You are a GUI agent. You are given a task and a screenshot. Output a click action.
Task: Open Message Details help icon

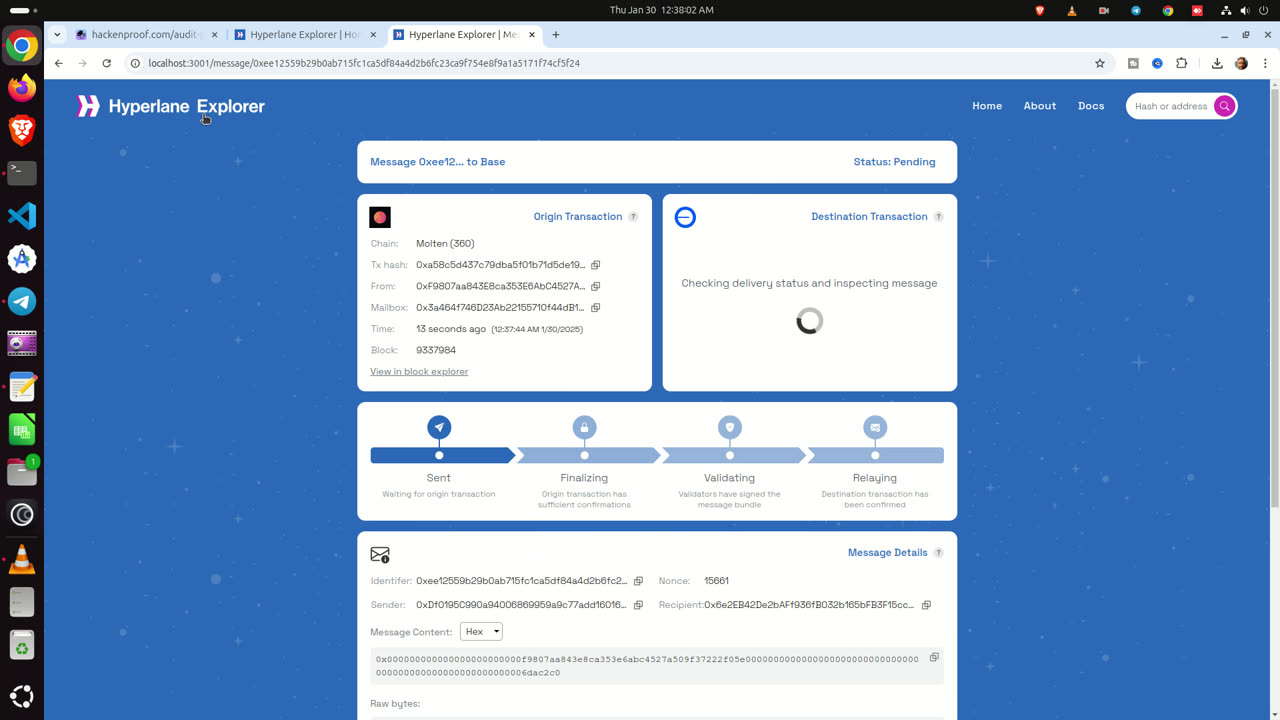(938, 553)
